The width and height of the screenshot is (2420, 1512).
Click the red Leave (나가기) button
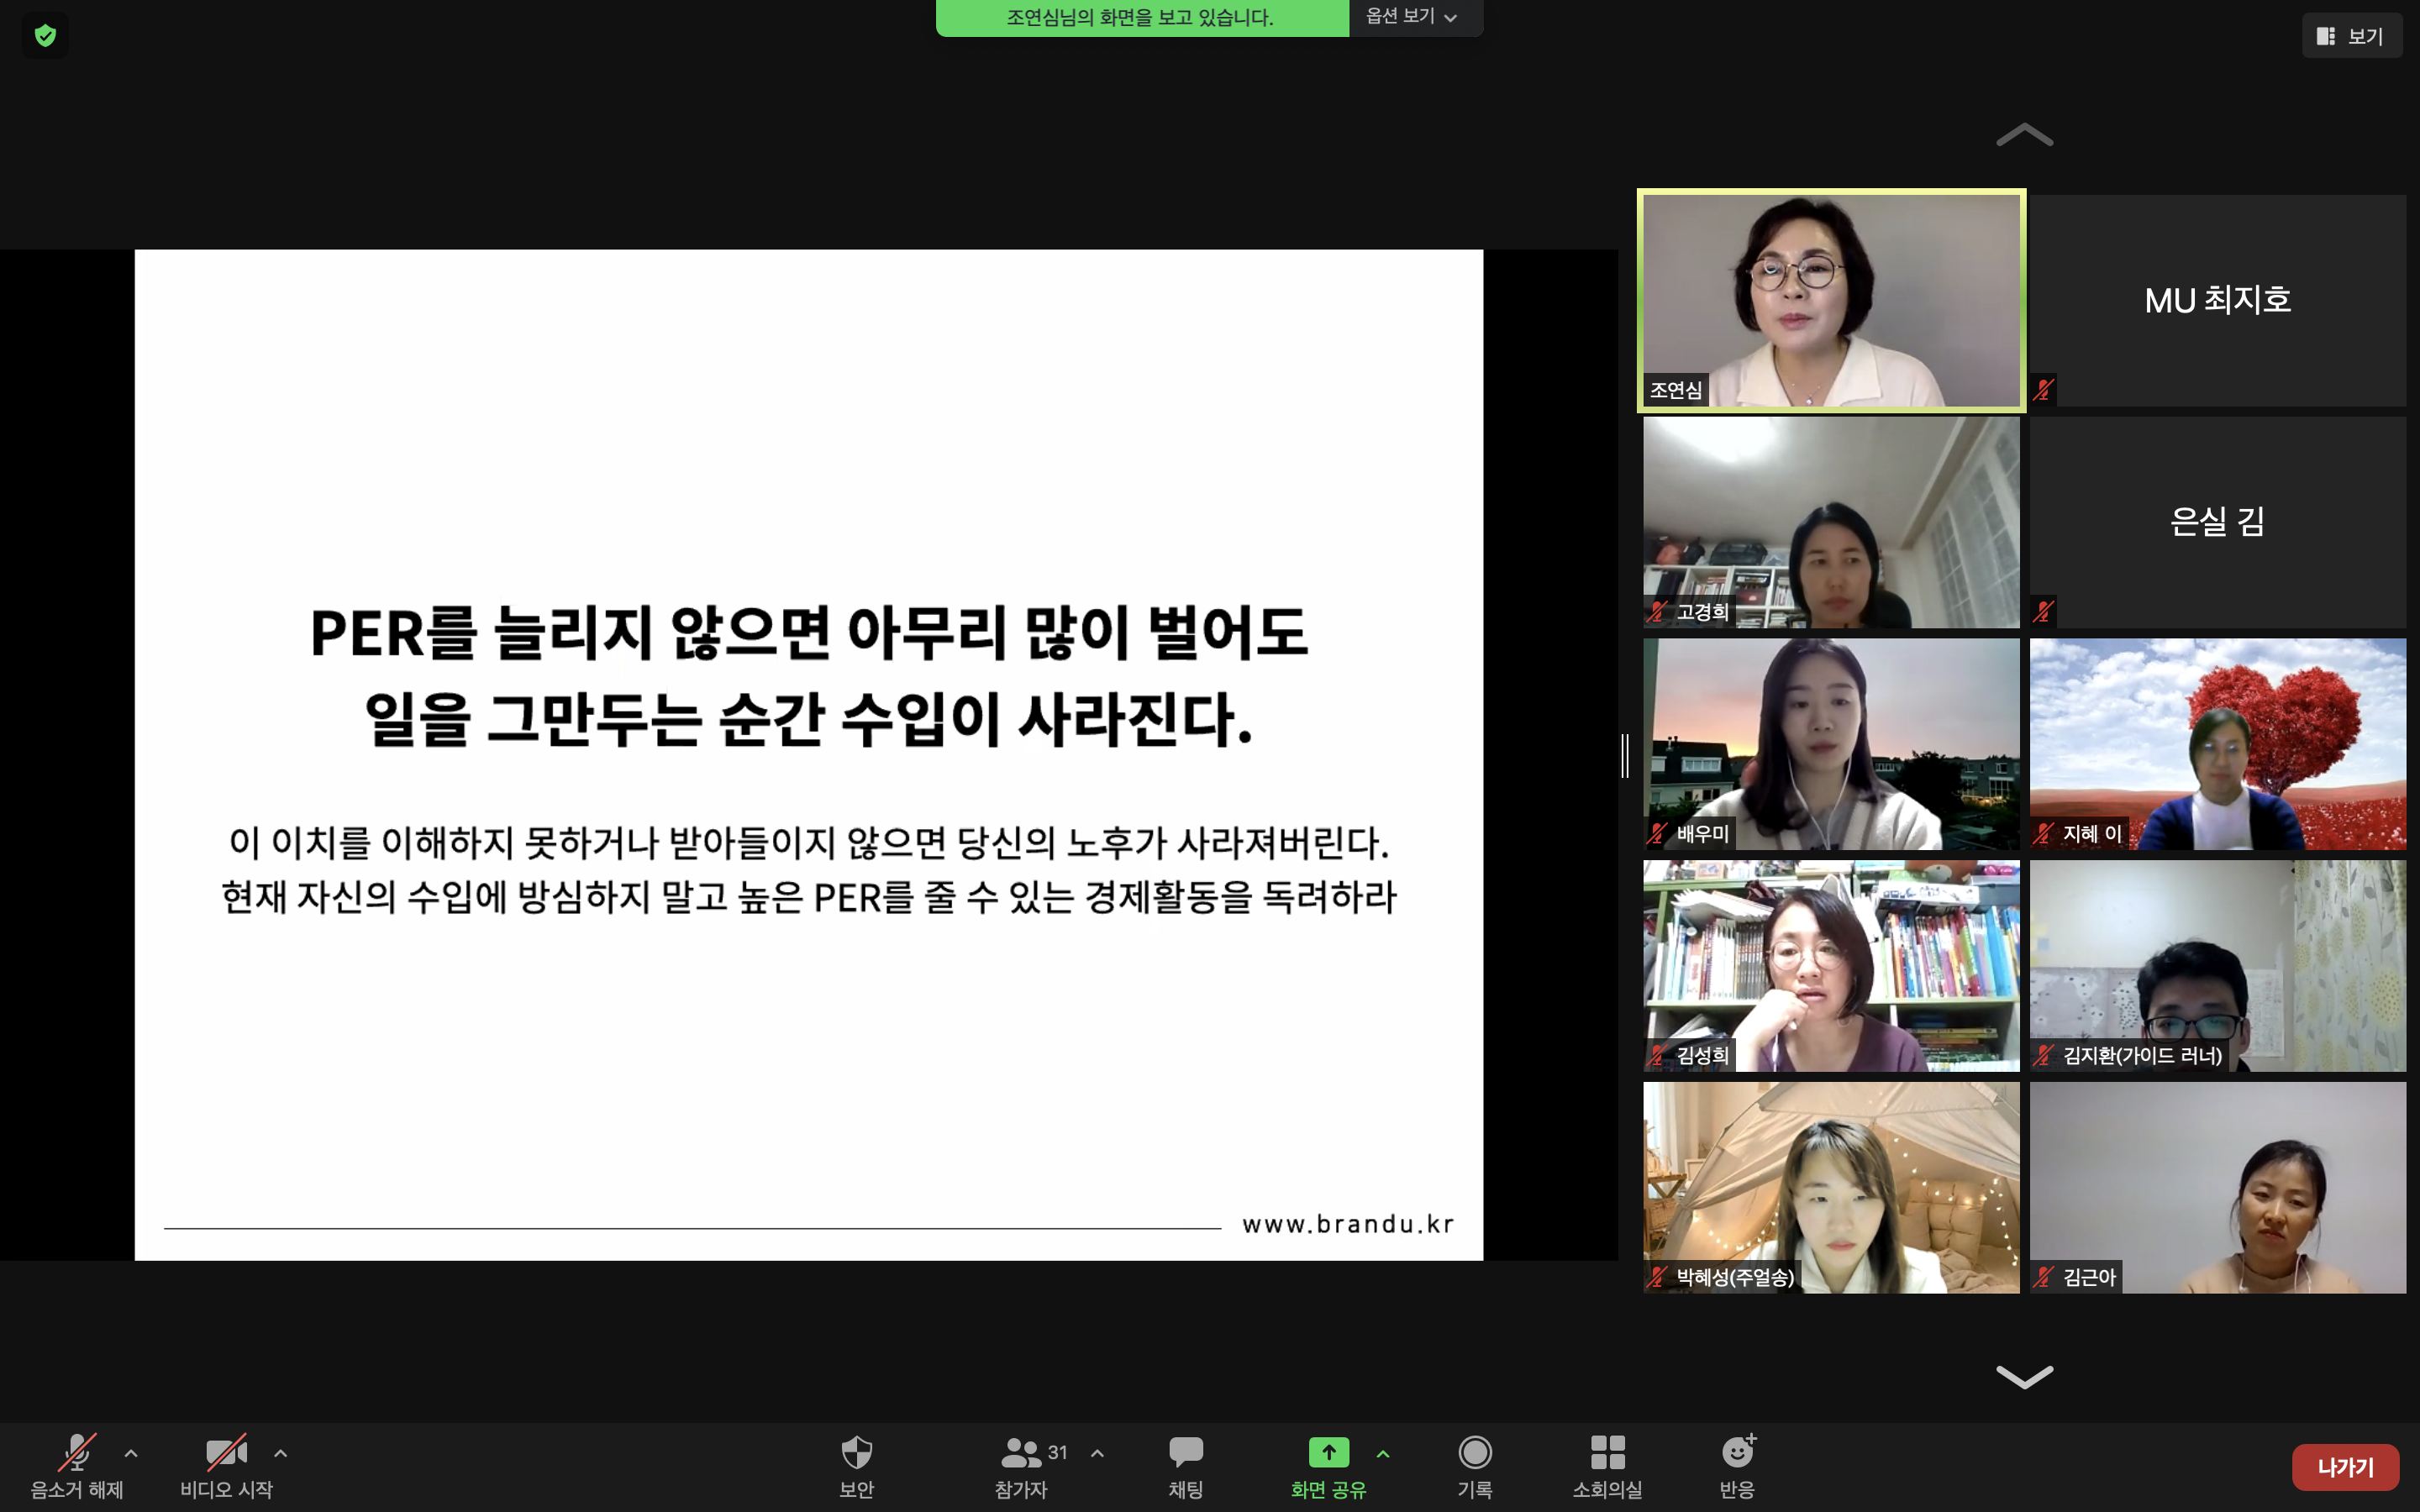pyautogui.click(x=2344, y=1467)
